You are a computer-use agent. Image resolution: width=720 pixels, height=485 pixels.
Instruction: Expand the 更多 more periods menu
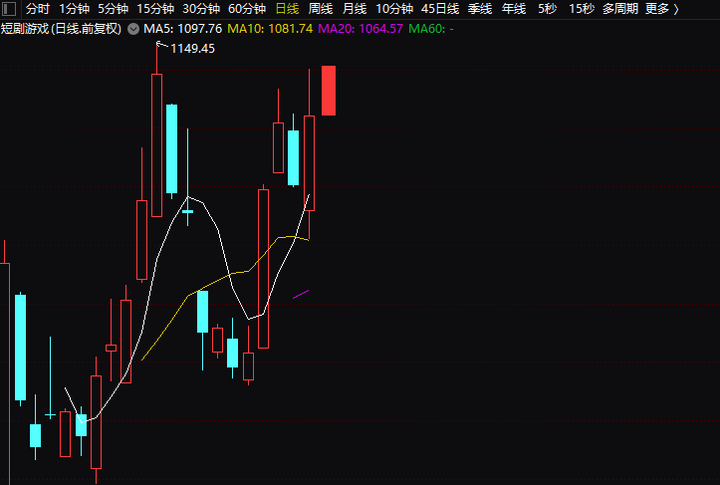662,8
